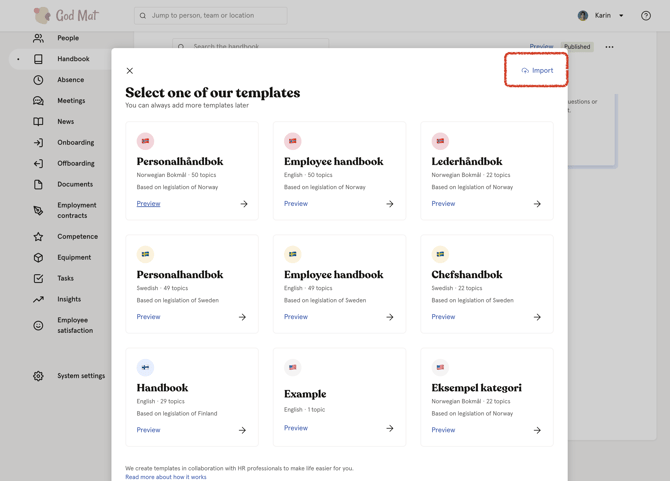Select the Handbook book icon in sidebar
This screenshot has width=670, height=481.
click(x=38, y=59)
